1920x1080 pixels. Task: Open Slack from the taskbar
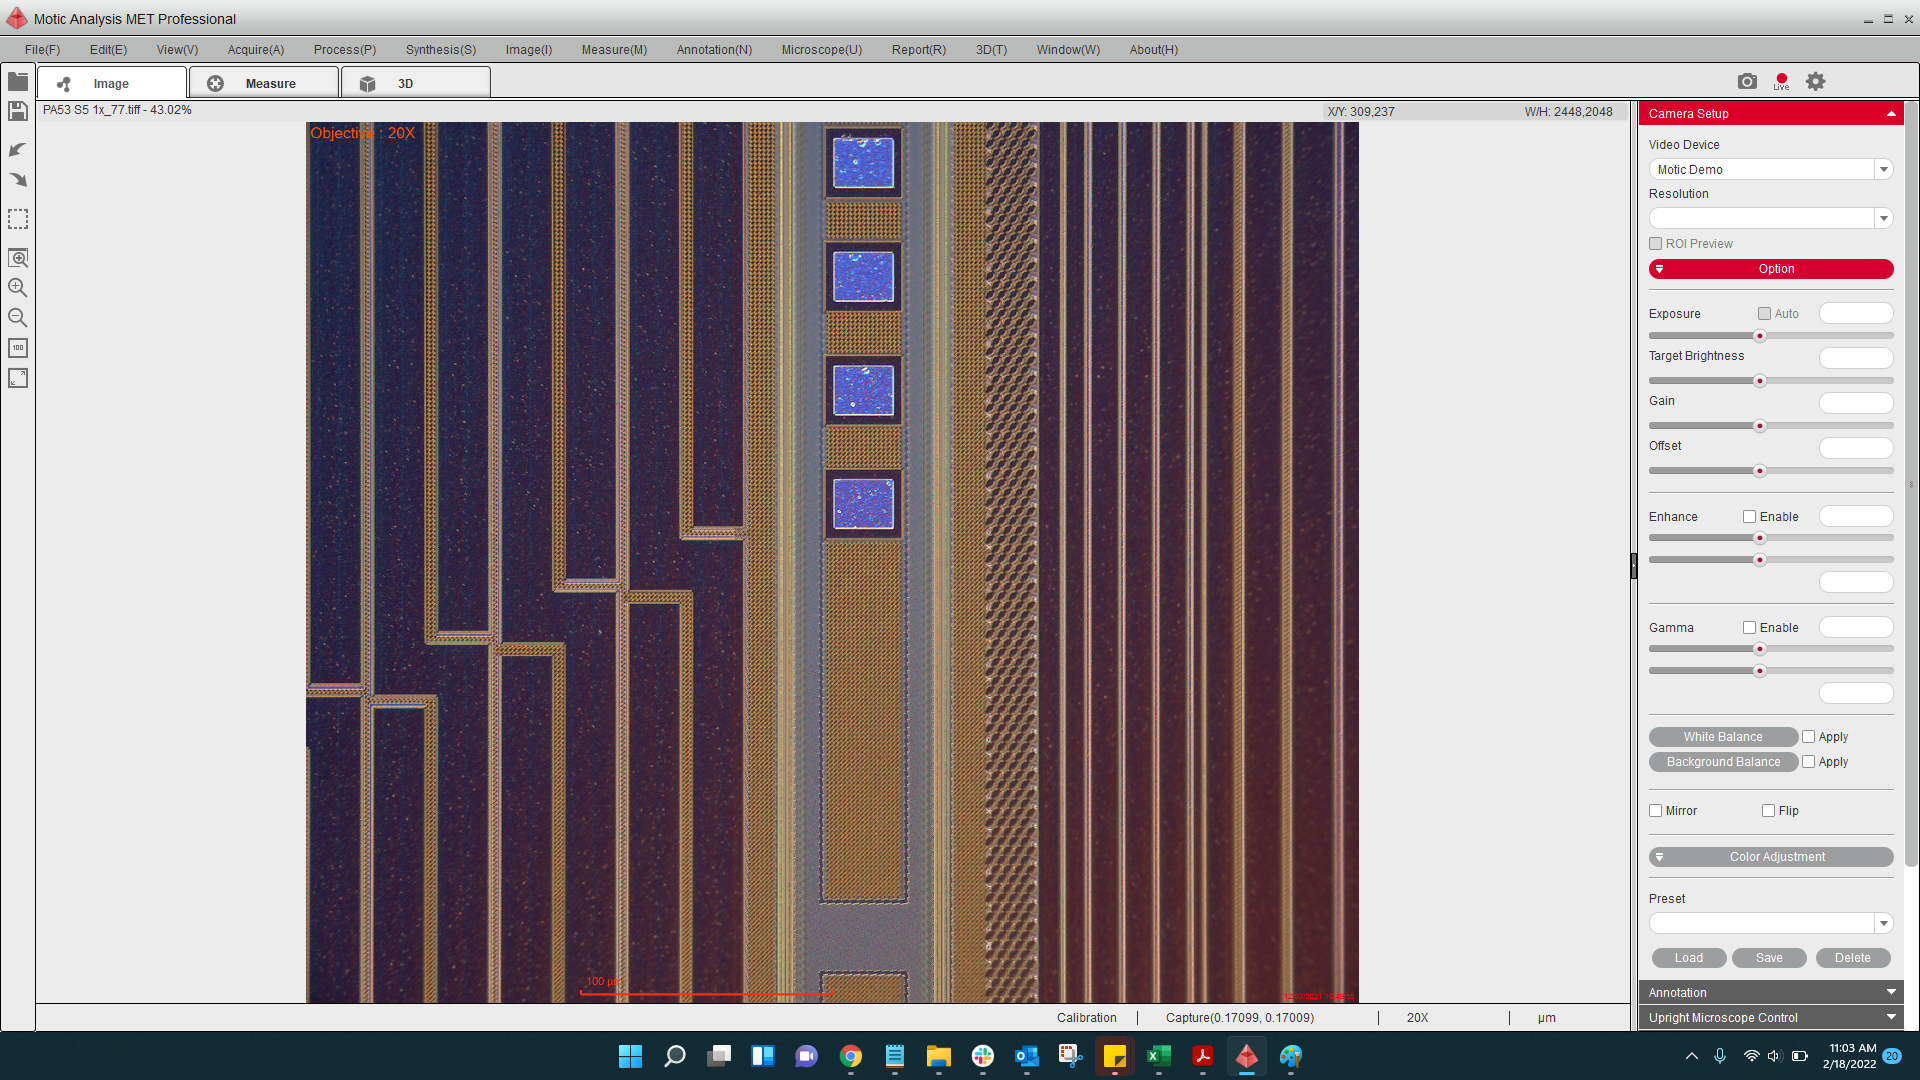pos(983,1056)
